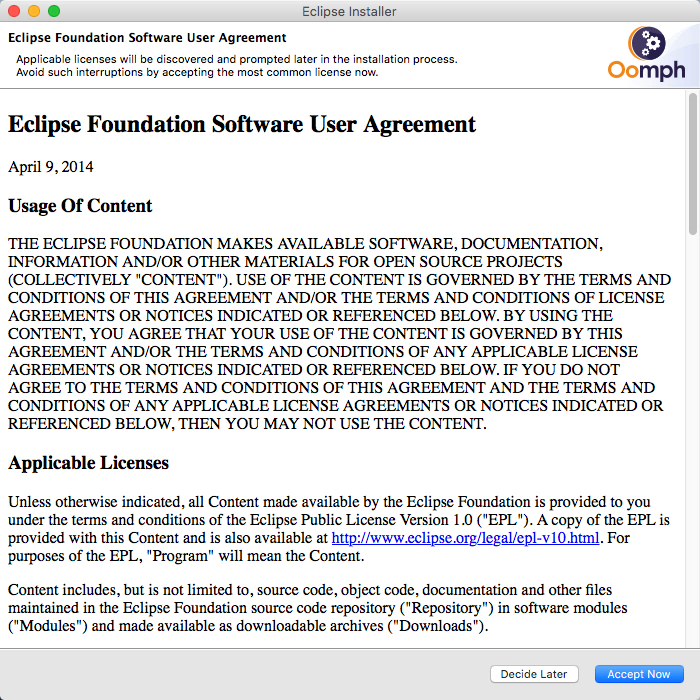
Task: Click the bold header title at top
Action: [x=147, y=38]
